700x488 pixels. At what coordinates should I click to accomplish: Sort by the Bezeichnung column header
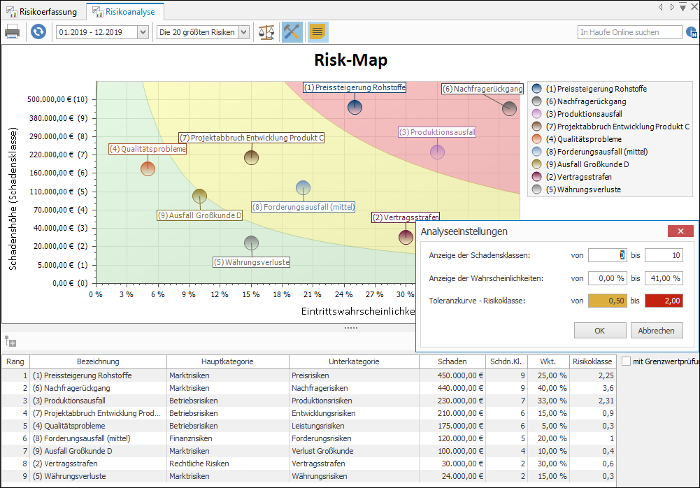click(x=98, y=362)
